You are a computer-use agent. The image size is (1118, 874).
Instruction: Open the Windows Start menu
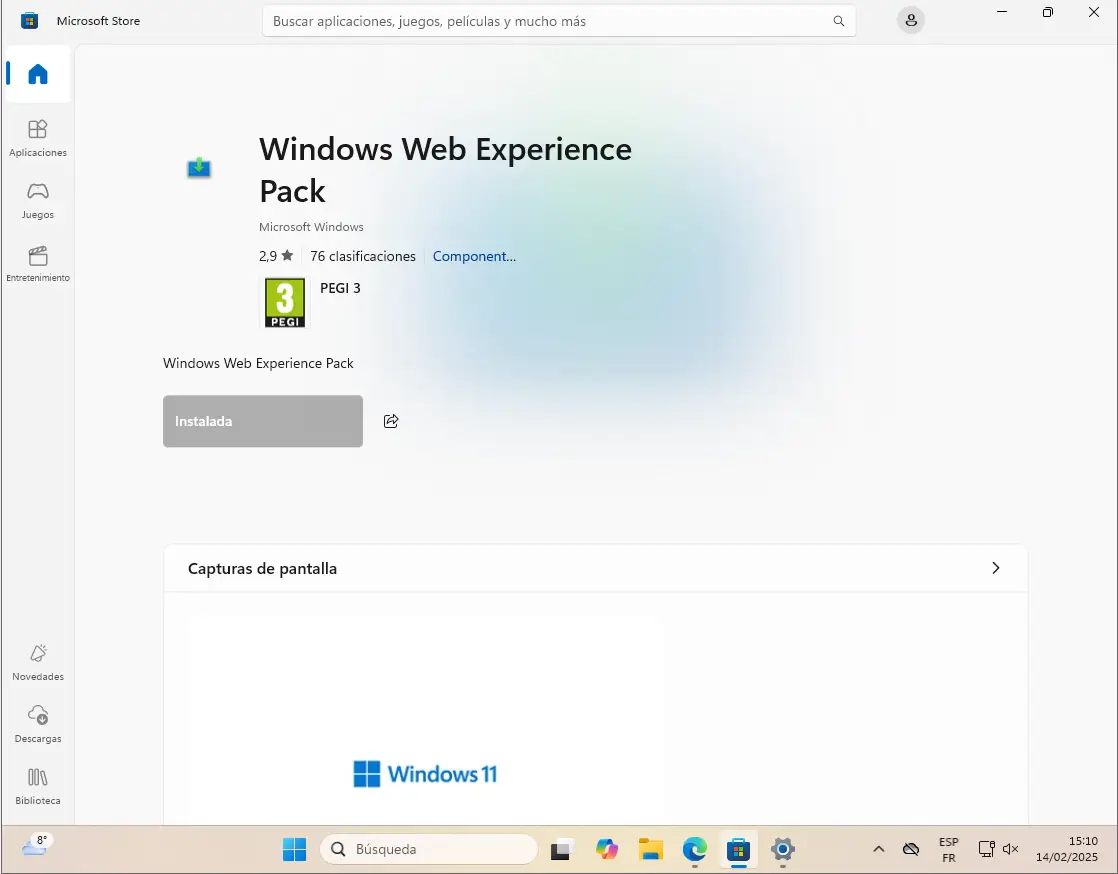pos(294,849)
